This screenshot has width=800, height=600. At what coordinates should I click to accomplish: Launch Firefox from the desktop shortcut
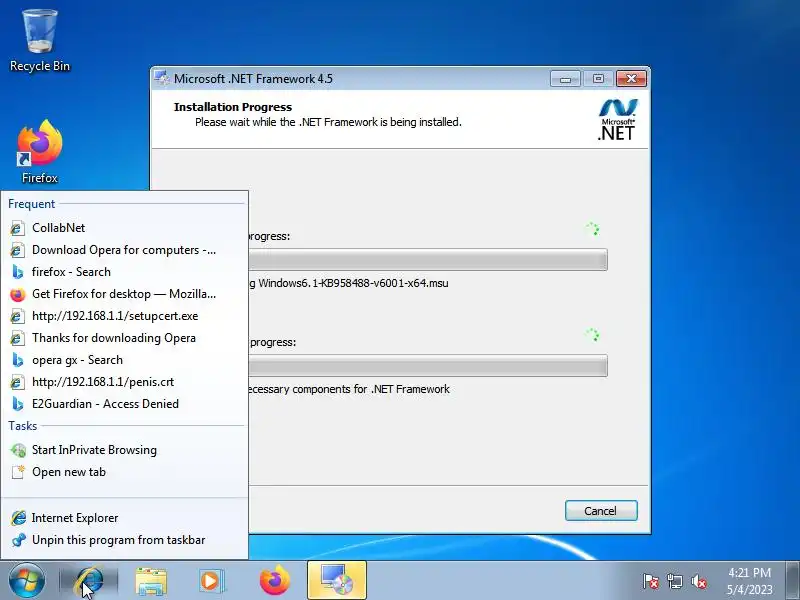(40, 152)
